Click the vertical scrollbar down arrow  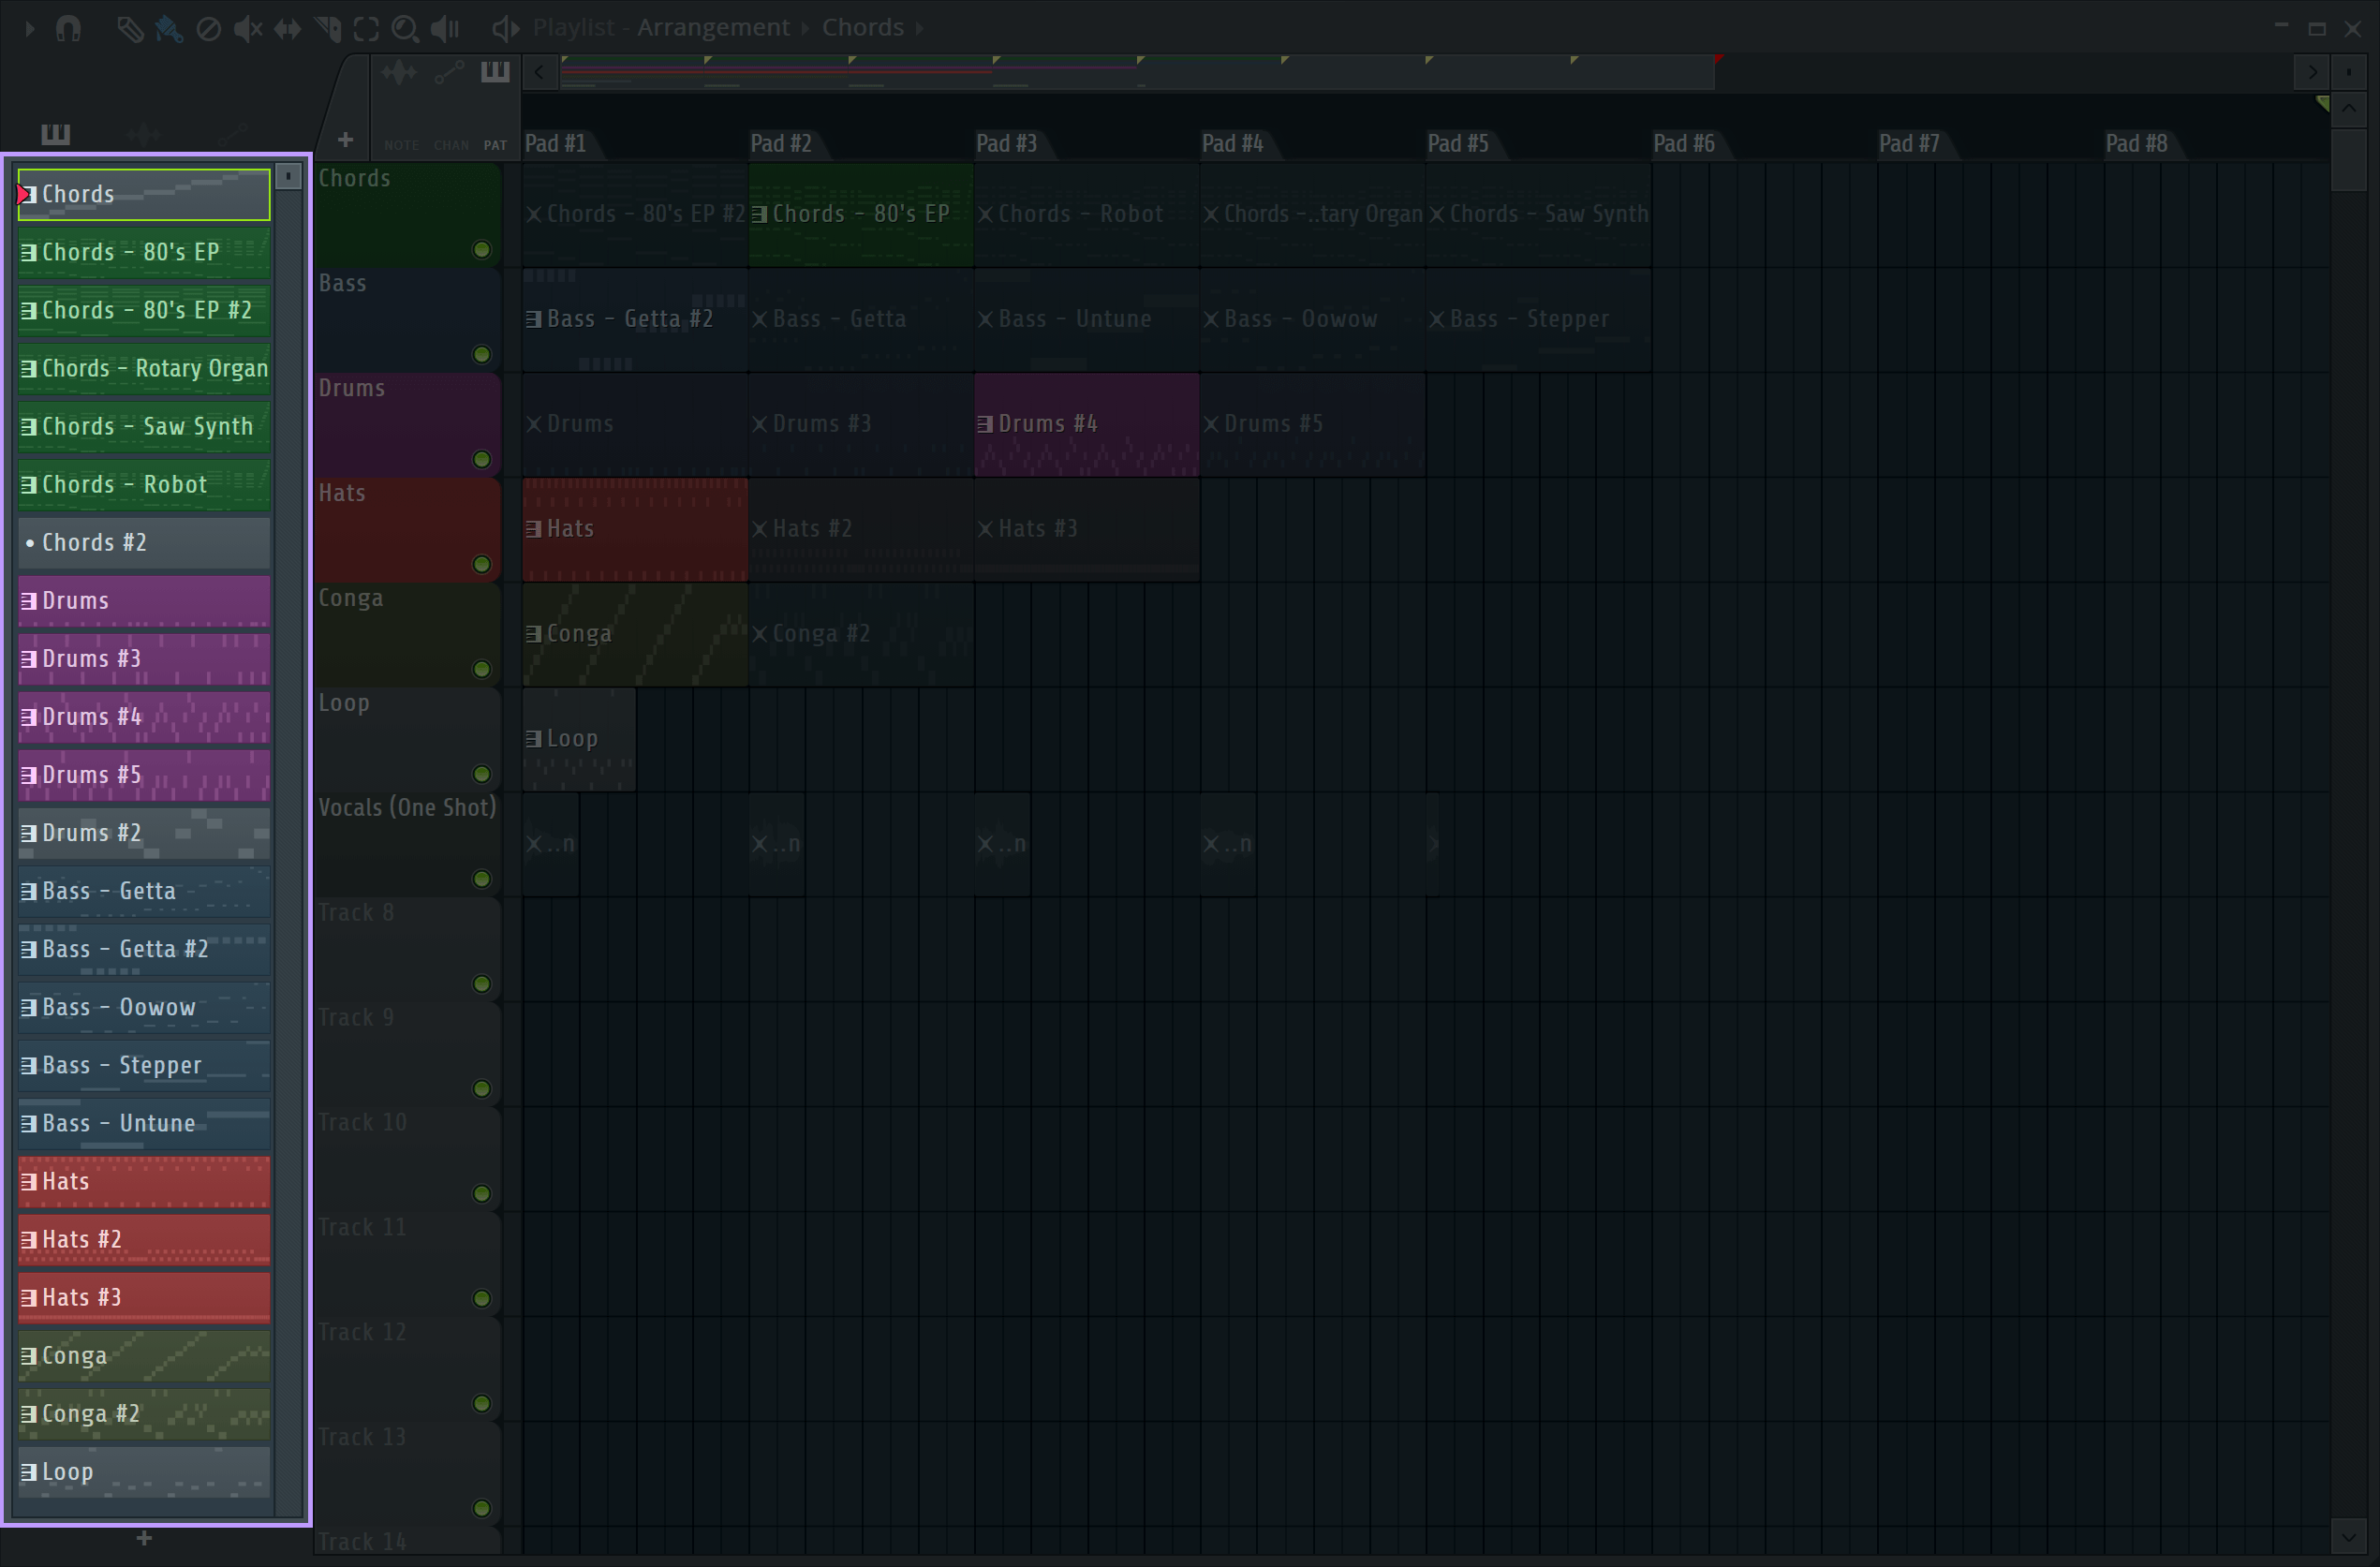point(2349,1535)
